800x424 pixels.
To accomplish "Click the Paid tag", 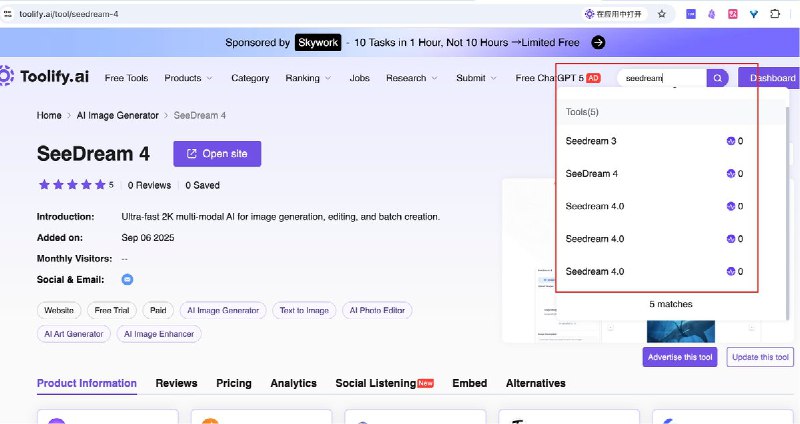I will pyautogui.click(x=158, y=310).
